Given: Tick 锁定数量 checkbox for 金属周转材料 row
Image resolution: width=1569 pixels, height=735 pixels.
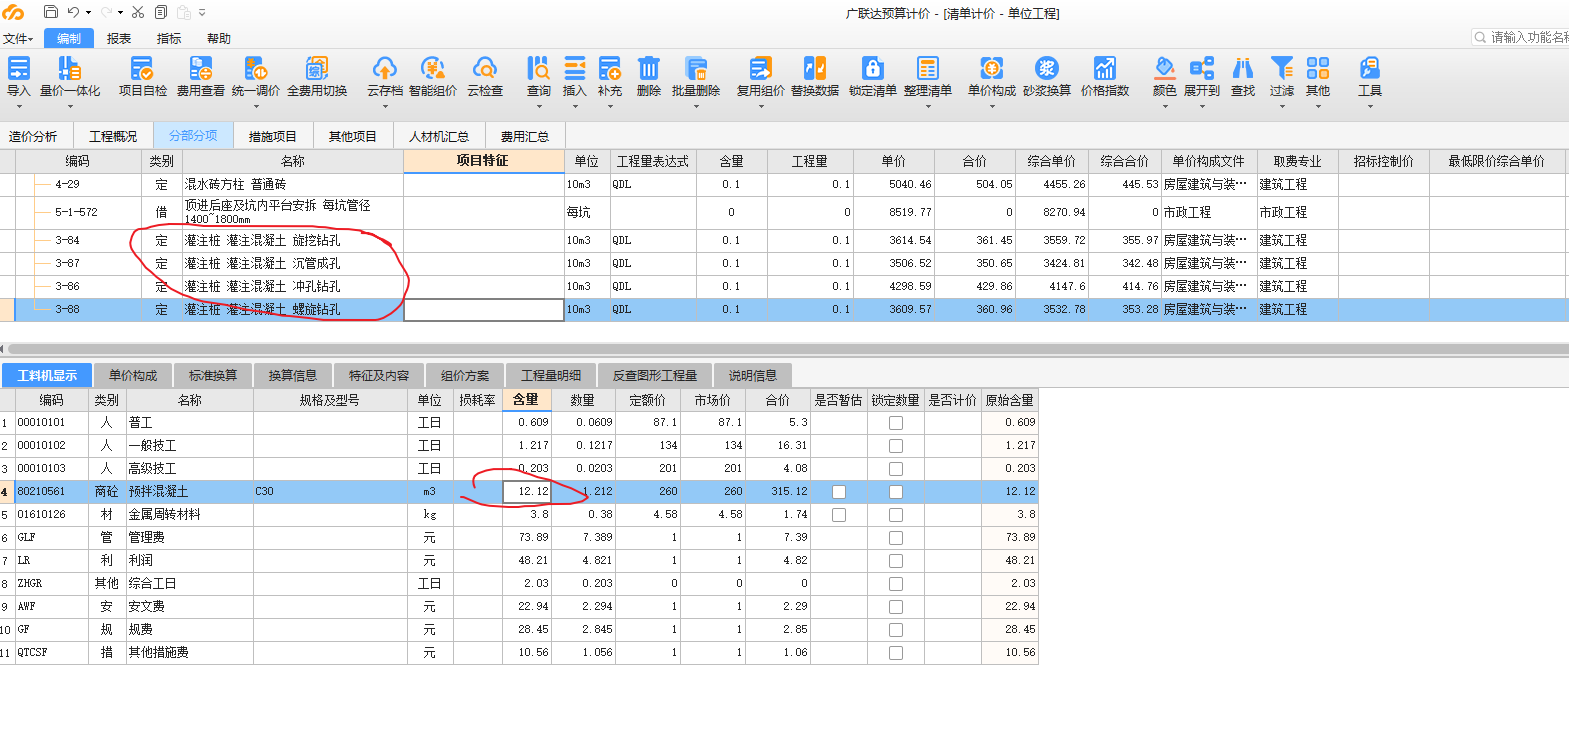Looking at the screenshot, I should 896,515.
